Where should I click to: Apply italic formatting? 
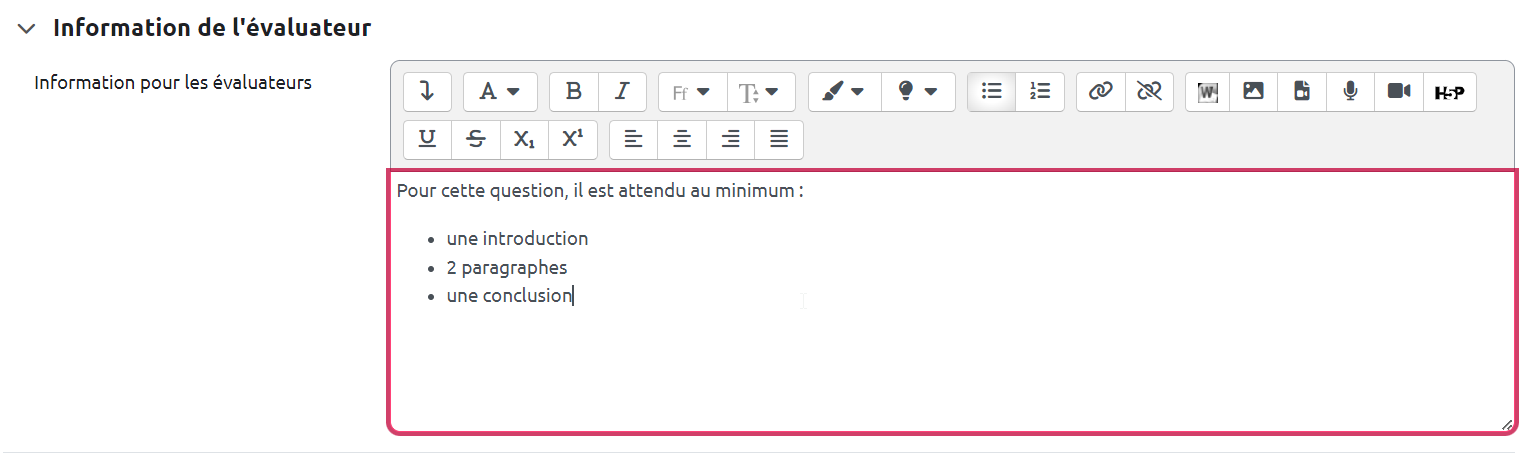pos(622,92)
